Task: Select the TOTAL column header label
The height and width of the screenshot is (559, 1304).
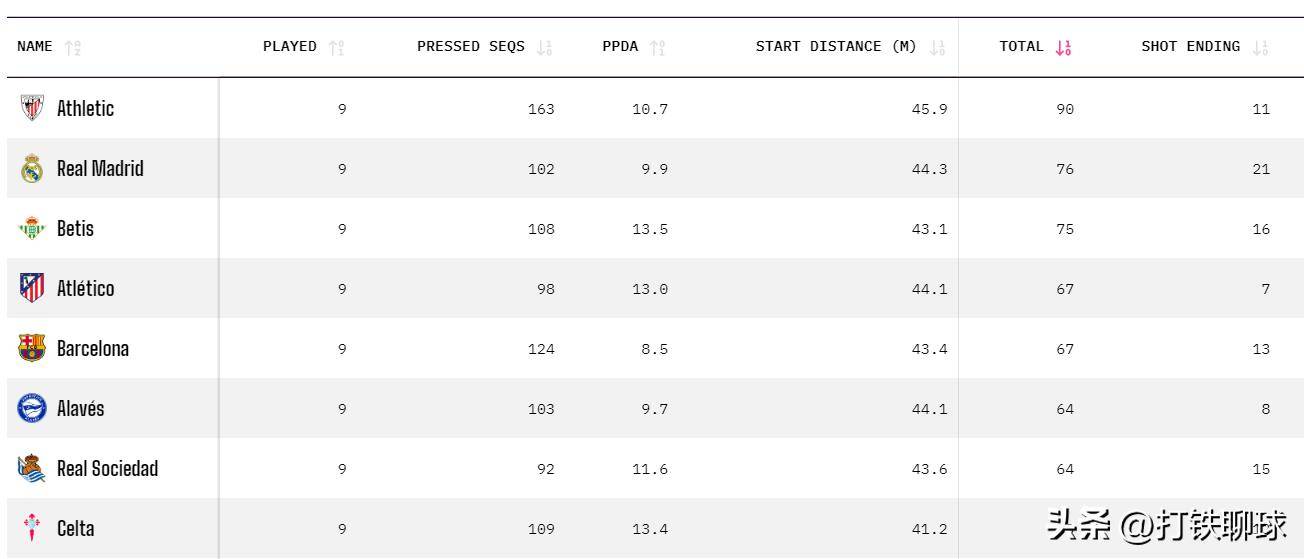Action: [1021, 47]
